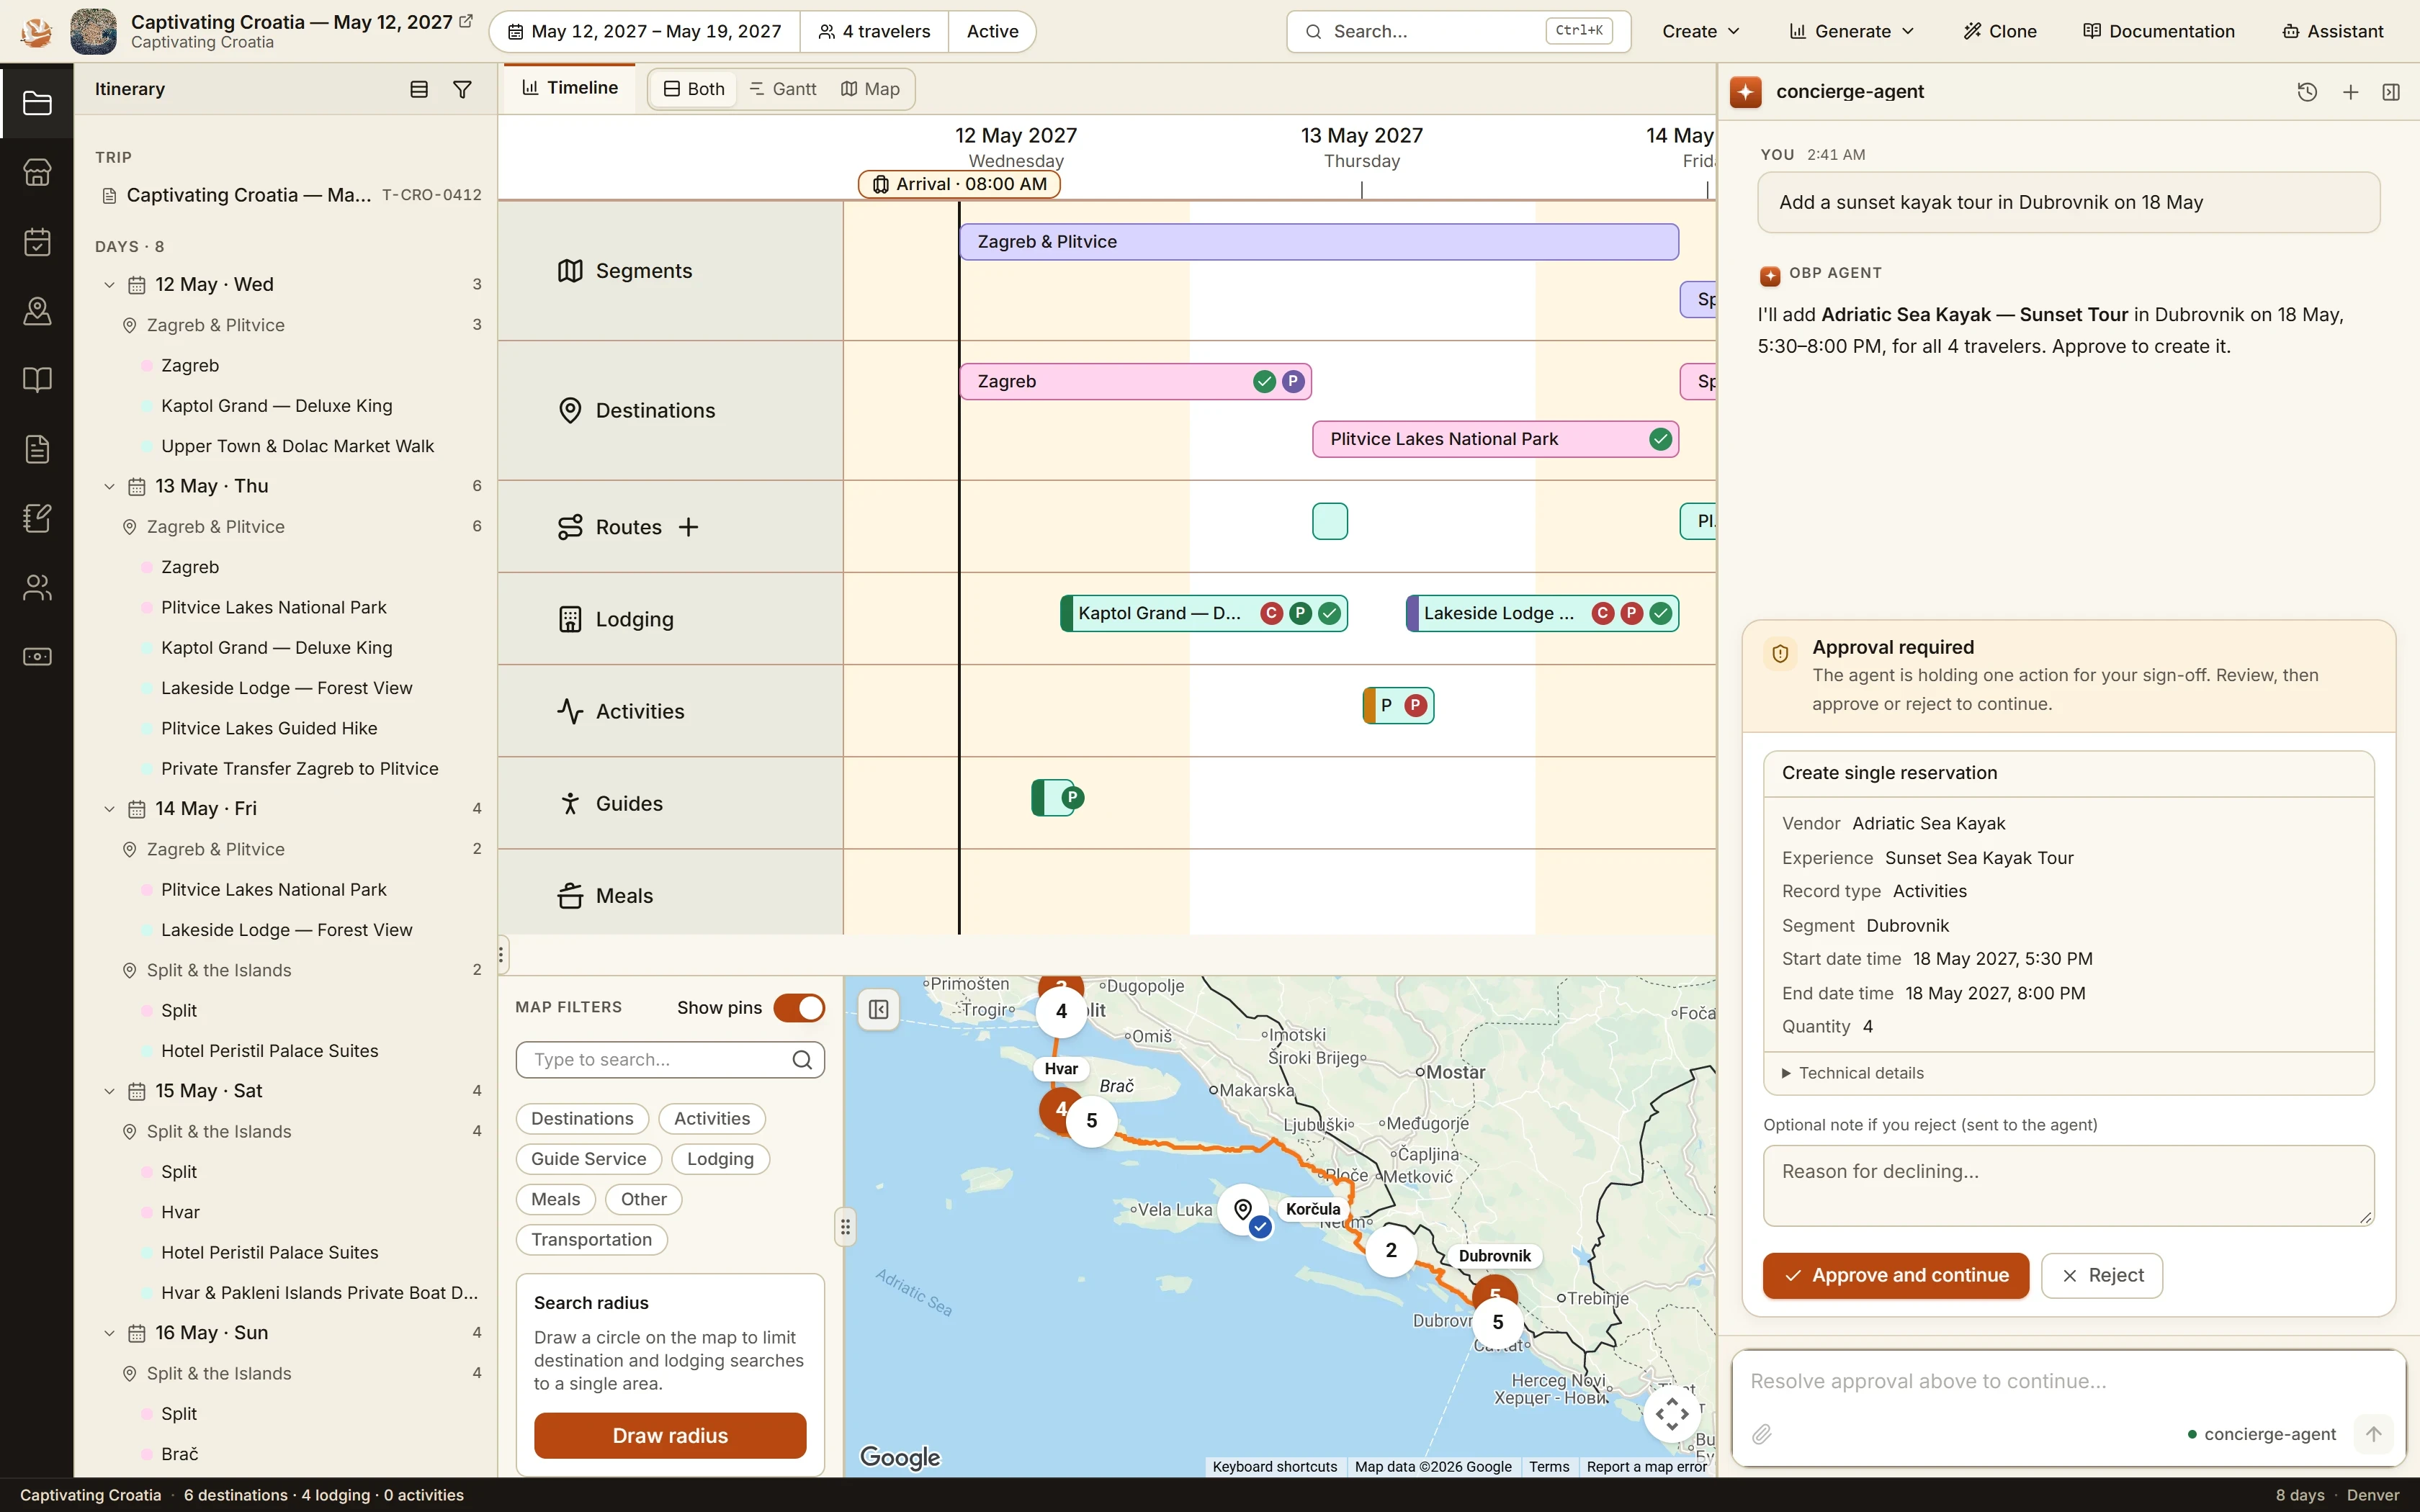
Task: Toggle the Destinations map filter chip
Action: pos(582,1119)
